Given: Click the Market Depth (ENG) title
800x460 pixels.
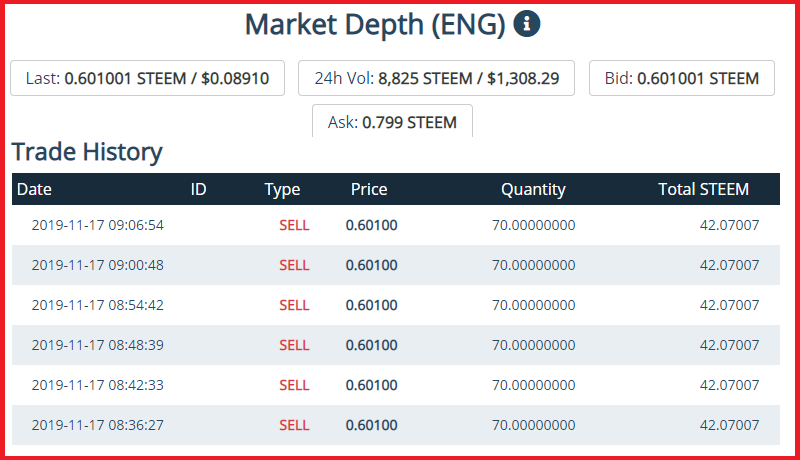Looking at the screenshot, I should click(x=375, y=24).
